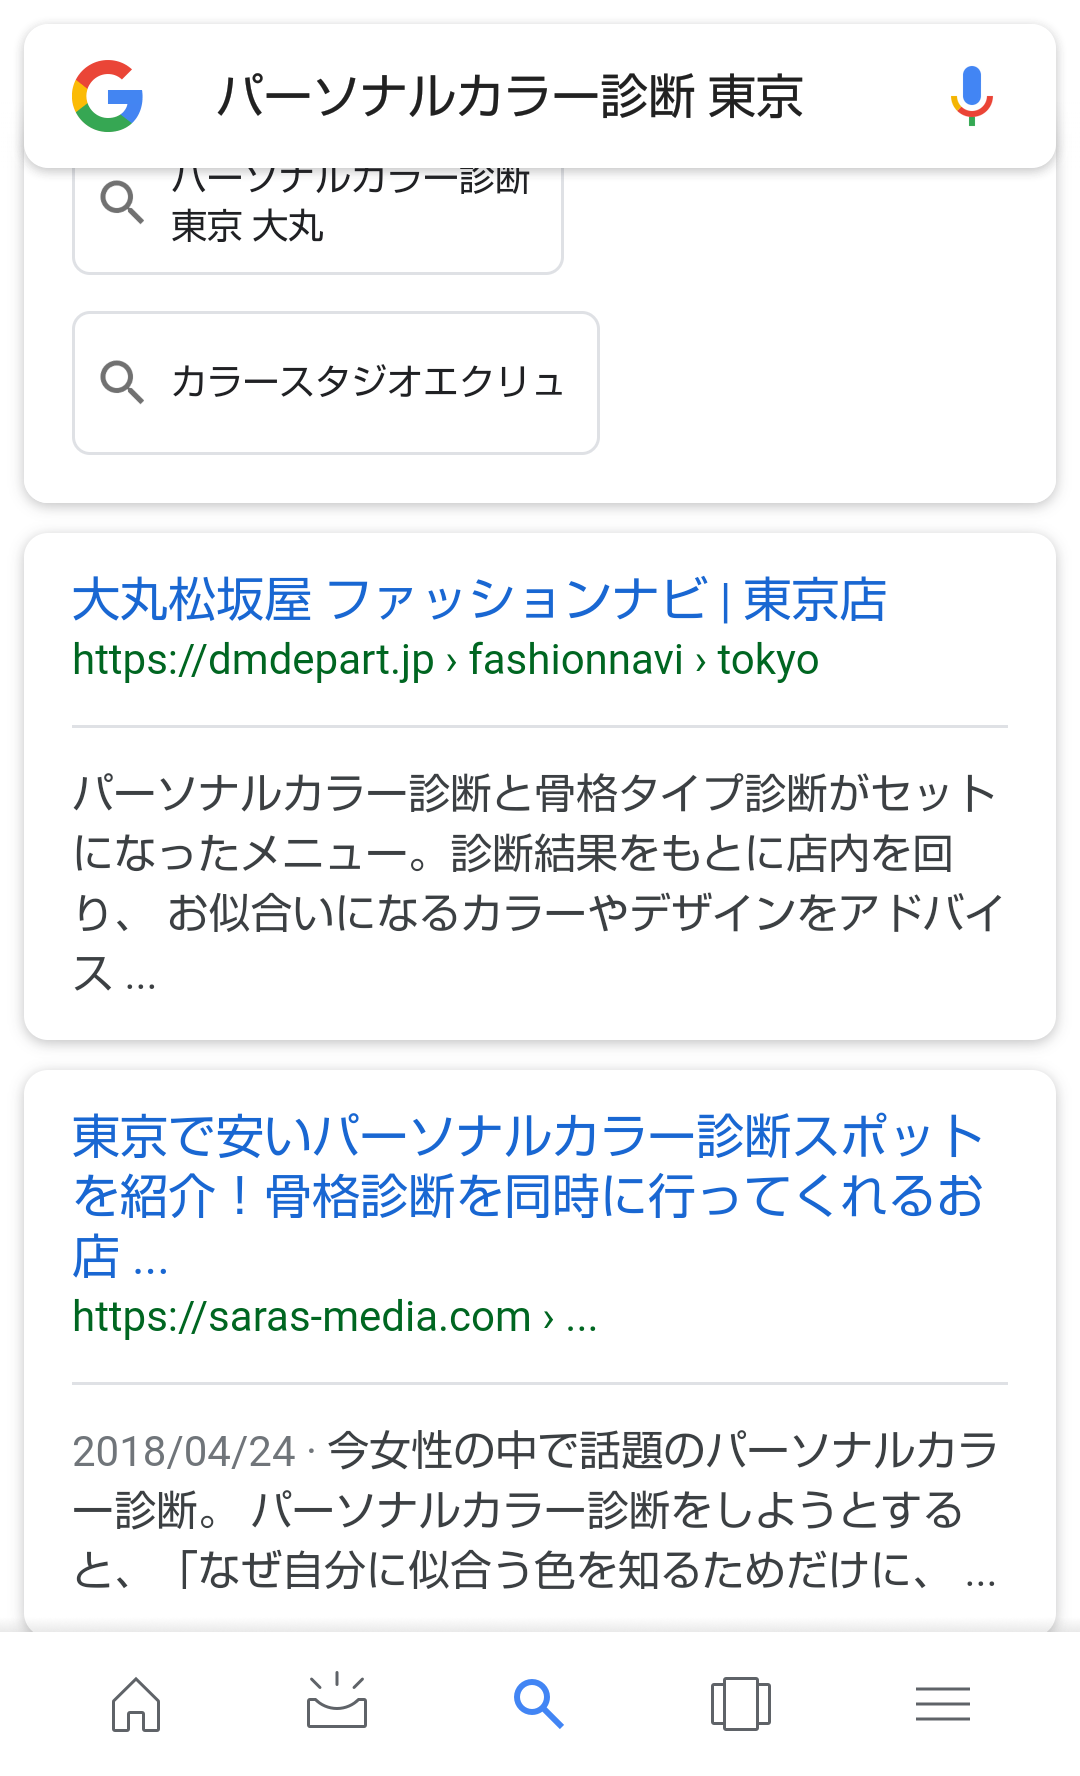This screenshot has height=1776, width=1080.
Task: Open 東京で安いパーソナルカラー診断スポット result title
Action: tap(529, 1196)
